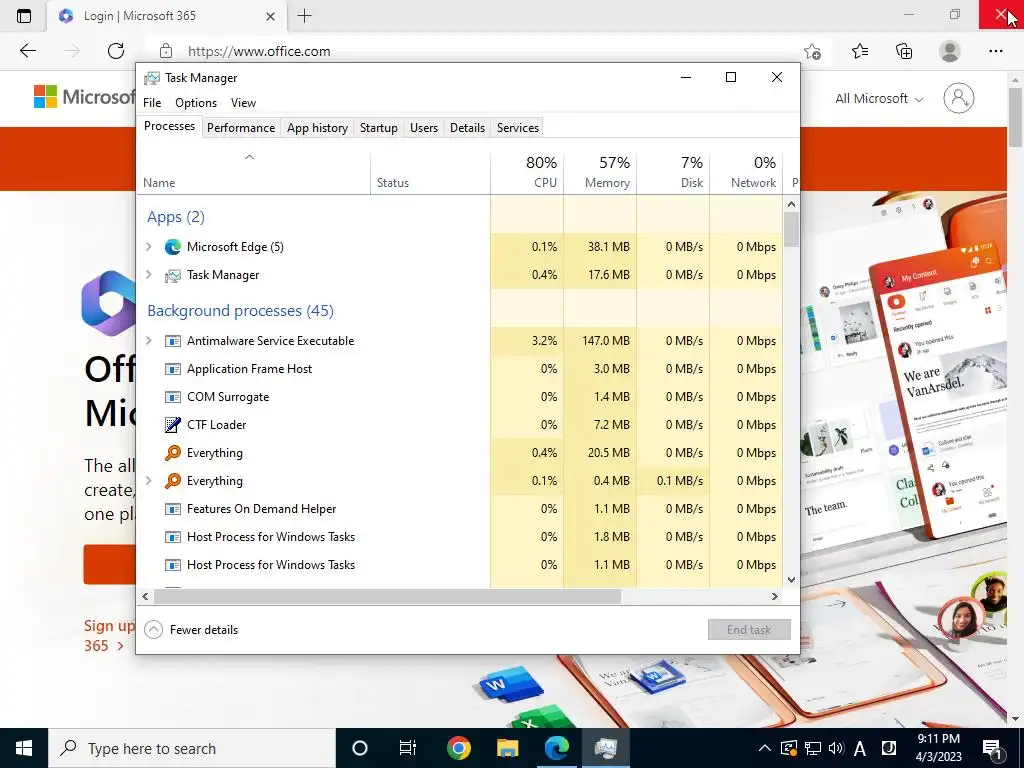Click the Microsoft Edge process icon

[x=172, y=247]
